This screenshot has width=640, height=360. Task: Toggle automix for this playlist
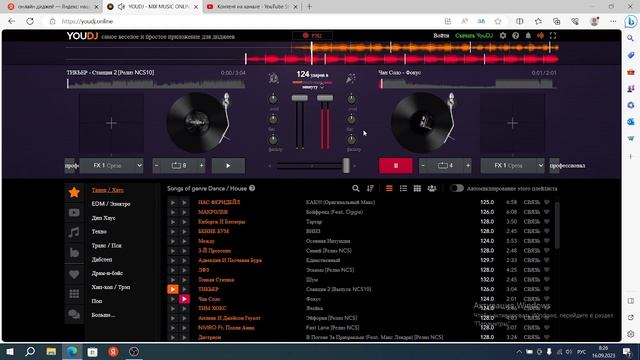457,188
